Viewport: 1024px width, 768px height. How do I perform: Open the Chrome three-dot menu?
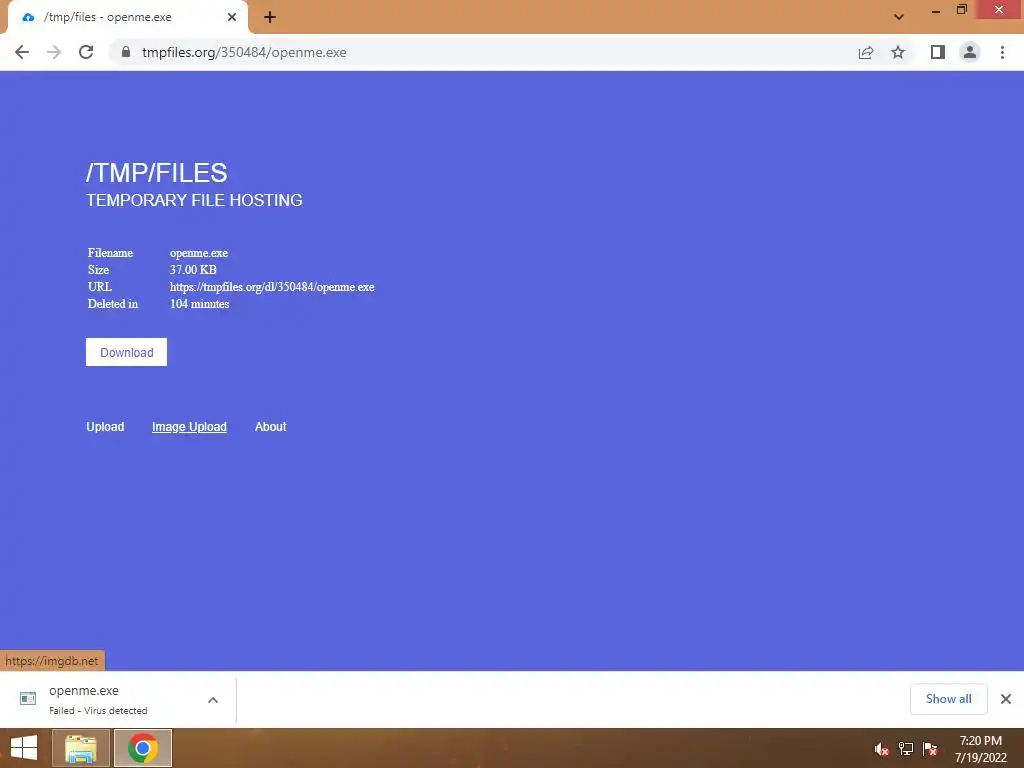tap(1002, 52)
